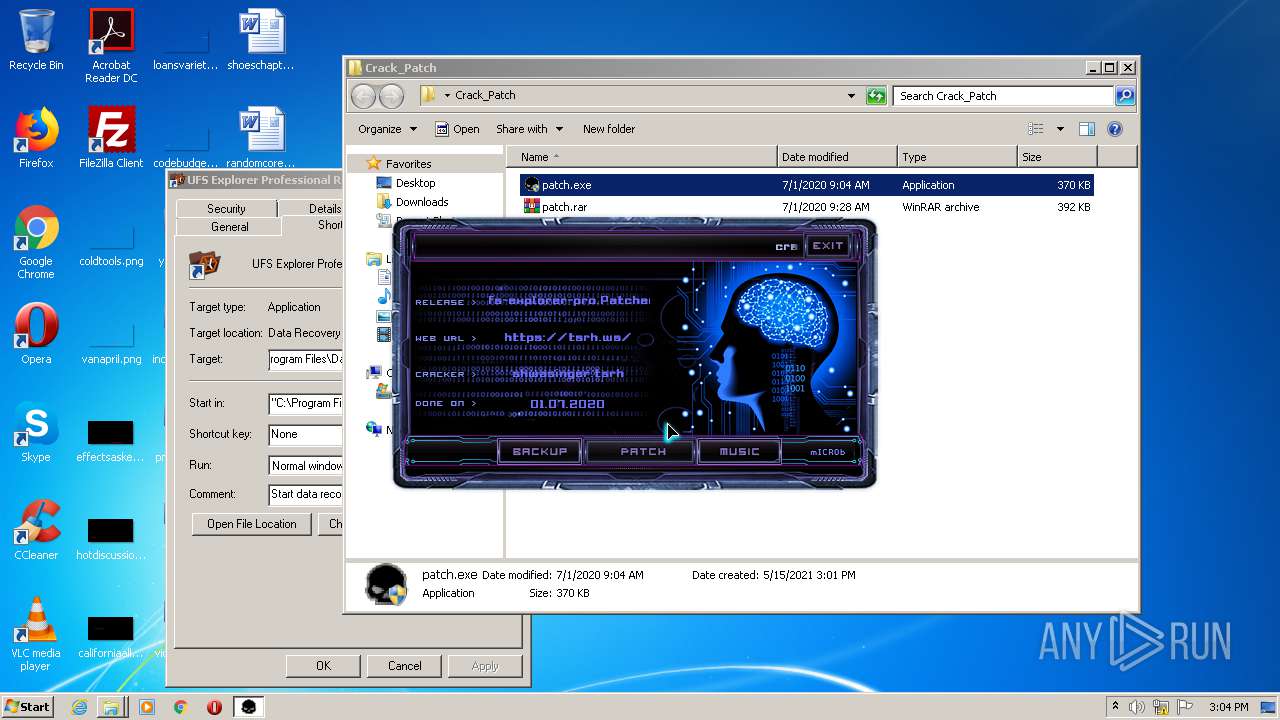Viewport: 1280px width, 720px height.
Task: Select californiaall file on desktop
Action: pos(111,636)
